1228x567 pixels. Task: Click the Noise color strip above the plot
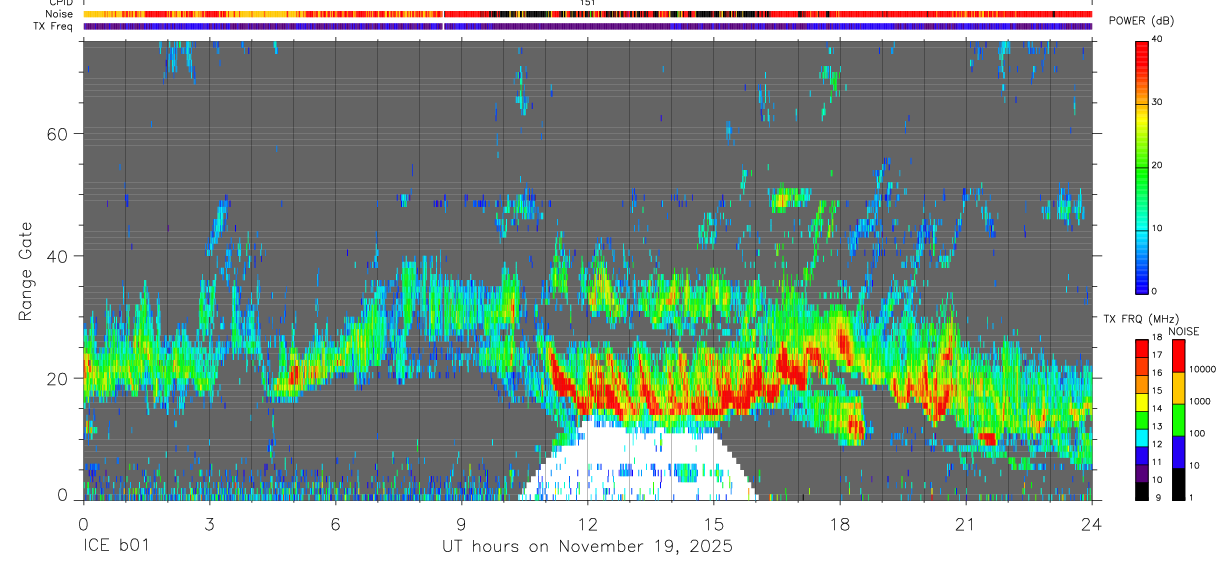coord(587,14)
